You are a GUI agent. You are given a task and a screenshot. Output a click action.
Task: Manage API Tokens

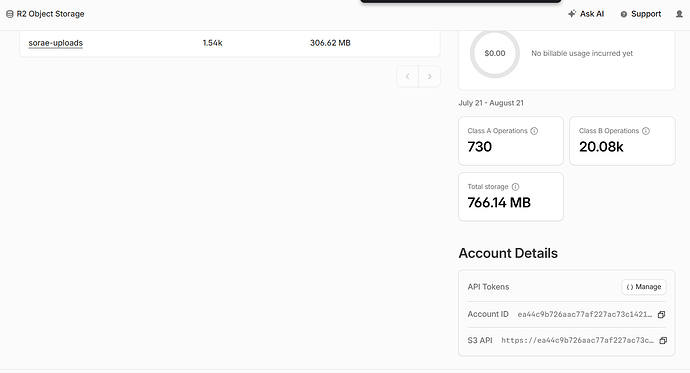(644, 287)
